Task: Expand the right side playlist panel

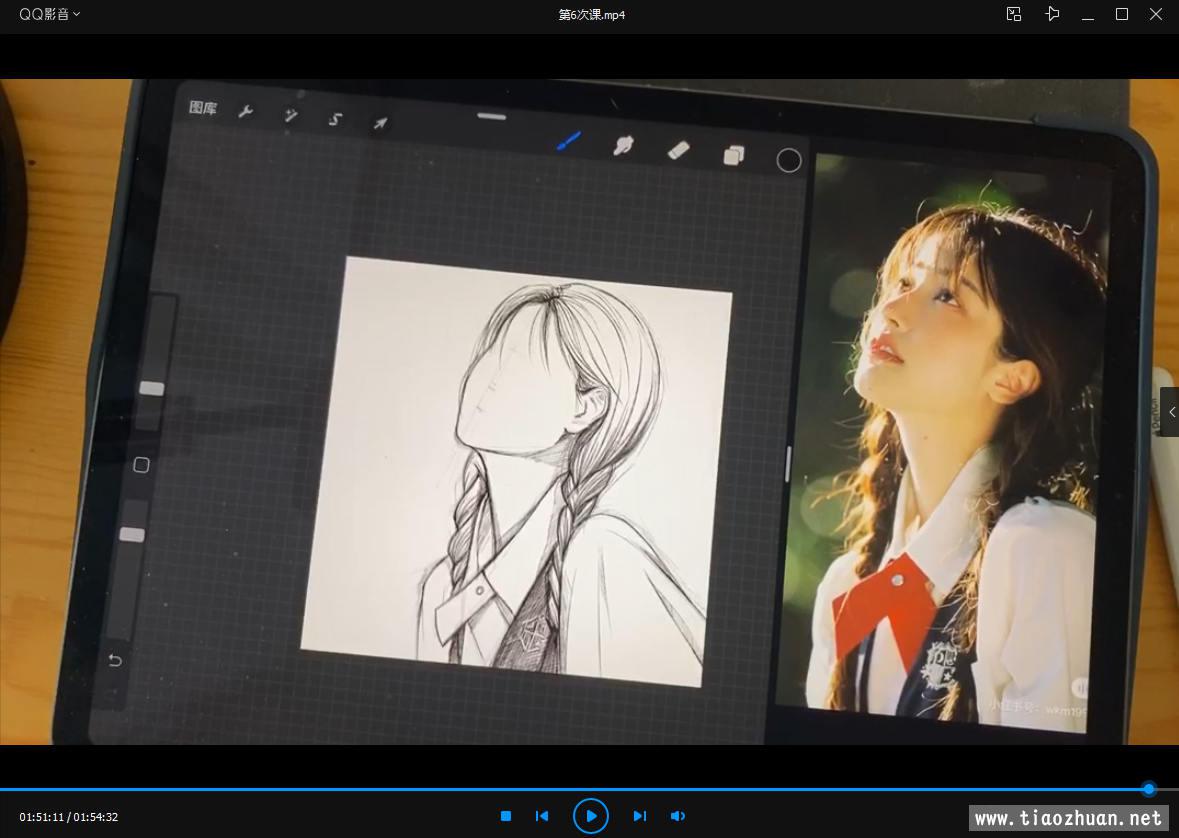Action: pos(1170,412)
